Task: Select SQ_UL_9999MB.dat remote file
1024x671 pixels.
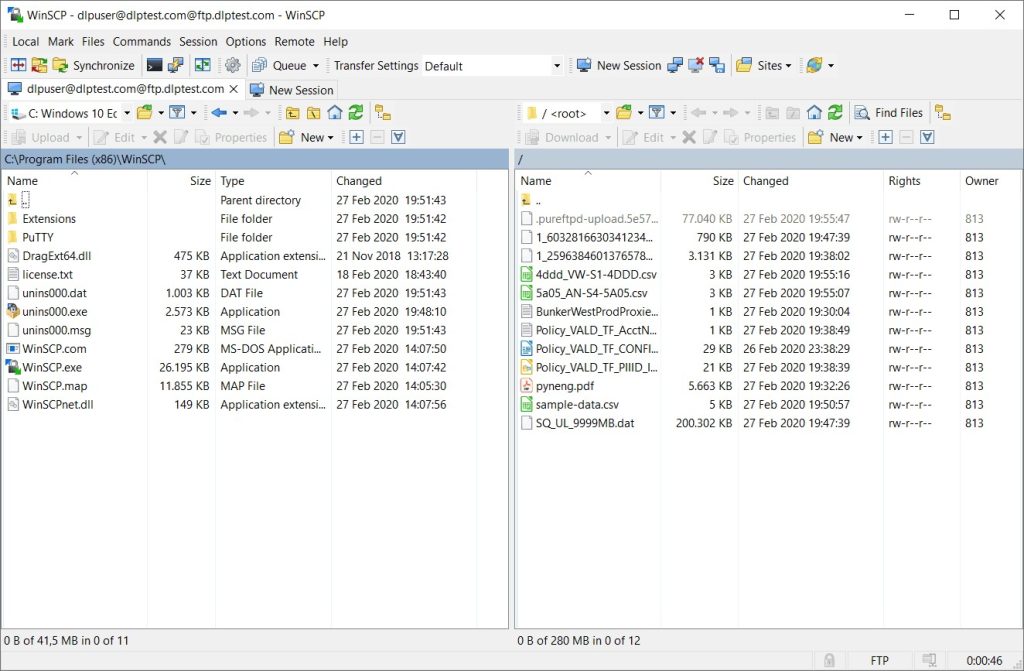Action: click(x=585, y=423)
